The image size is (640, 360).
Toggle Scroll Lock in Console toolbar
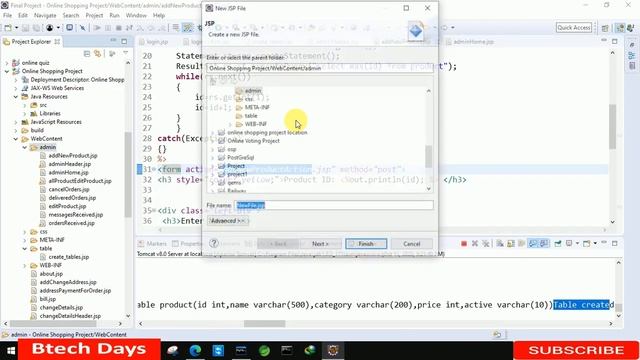pyautogui.click(x=511, y=244)
